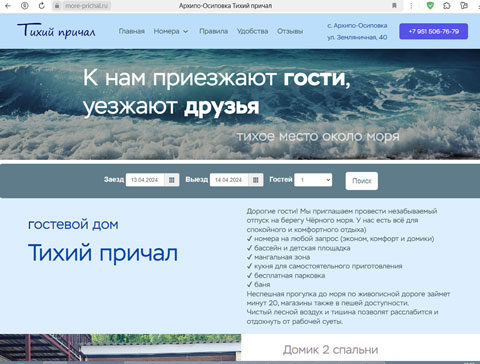Open the green shield protection icon
The image size is (480, 364).
tap(430, 5)
